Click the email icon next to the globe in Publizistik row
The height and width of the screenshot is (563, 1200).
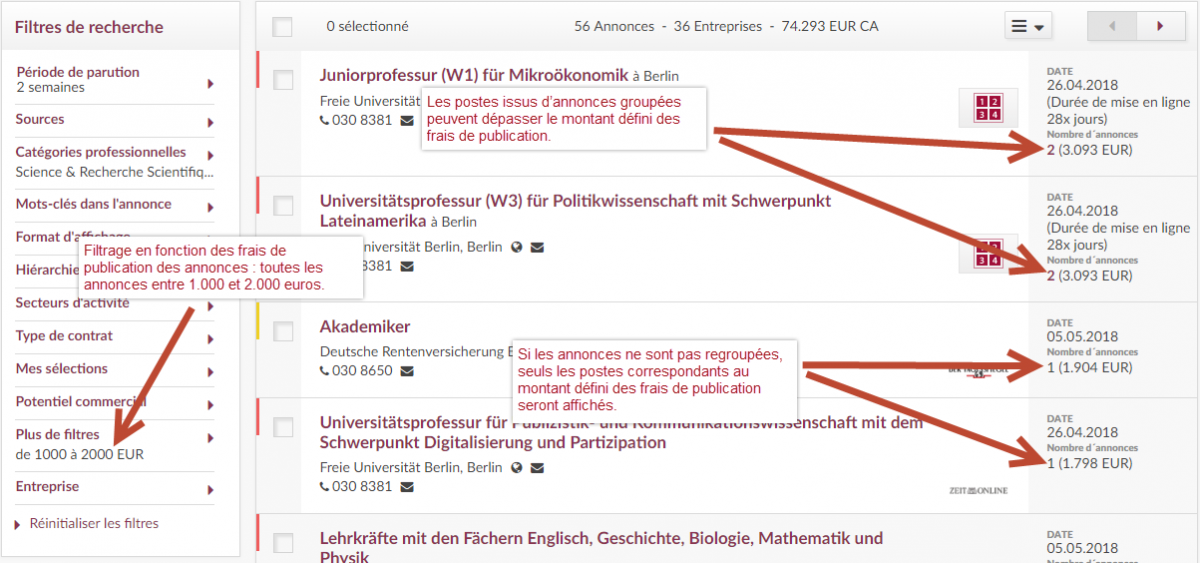click(538, 467)
